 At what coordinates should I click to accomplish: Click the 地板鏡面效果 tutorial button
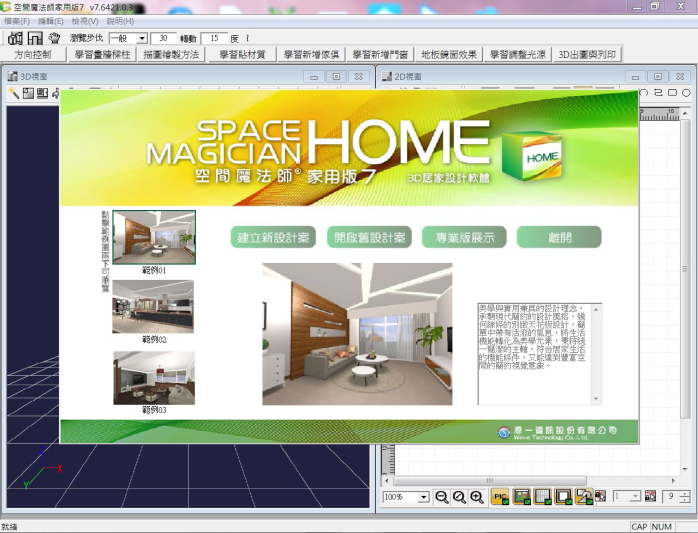[449, 54]
